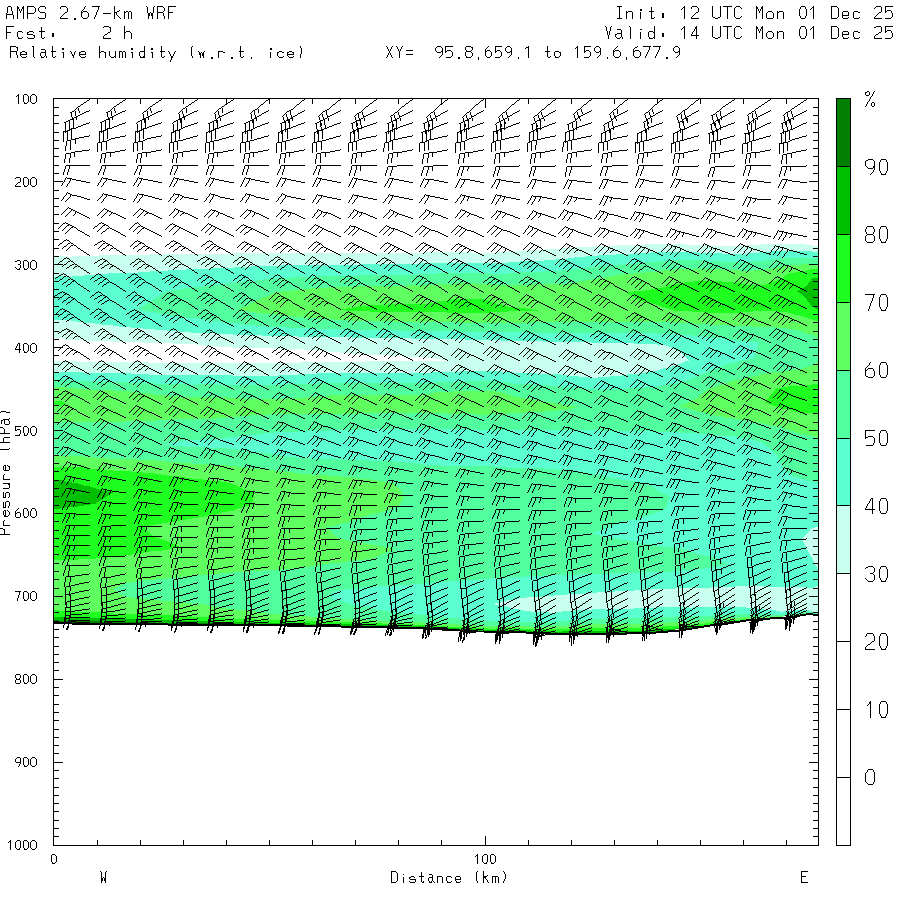Click the "%" unit label above colorbar
The height and width of the screenshot is (900, 900).
[x=870, y=100]
